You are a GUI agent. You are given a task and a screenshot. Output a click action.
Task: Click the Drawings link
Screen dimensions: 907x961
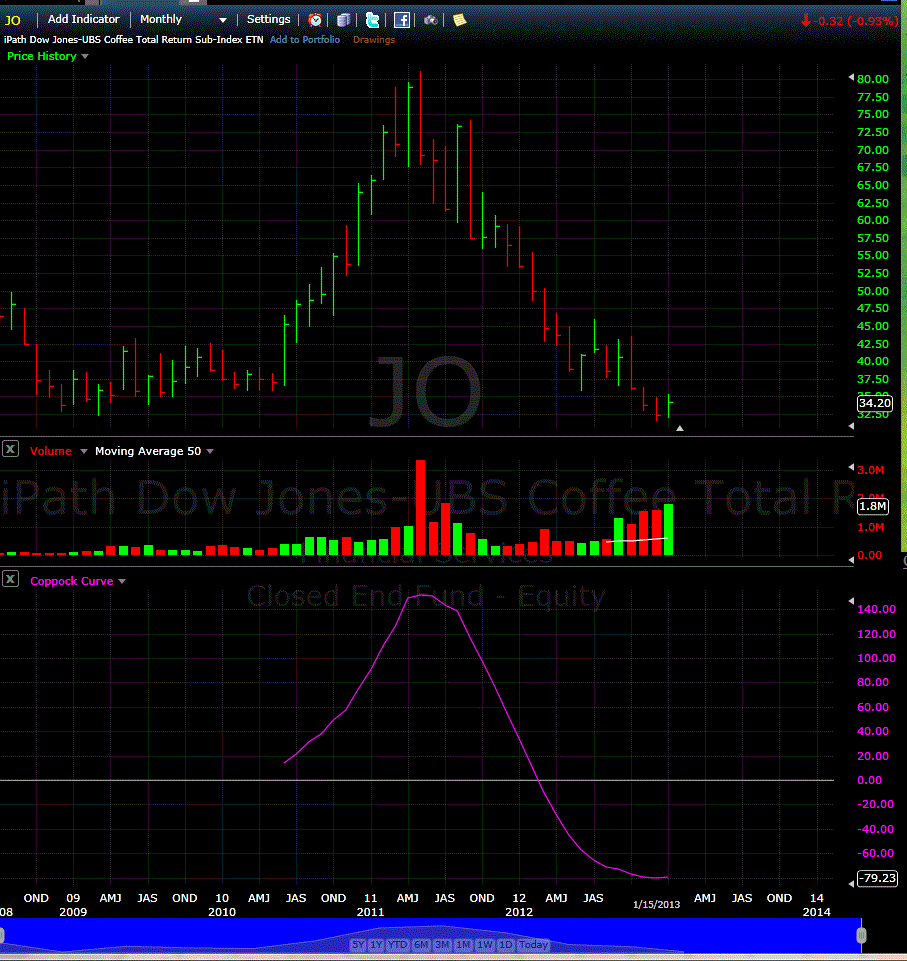point(373,40)
